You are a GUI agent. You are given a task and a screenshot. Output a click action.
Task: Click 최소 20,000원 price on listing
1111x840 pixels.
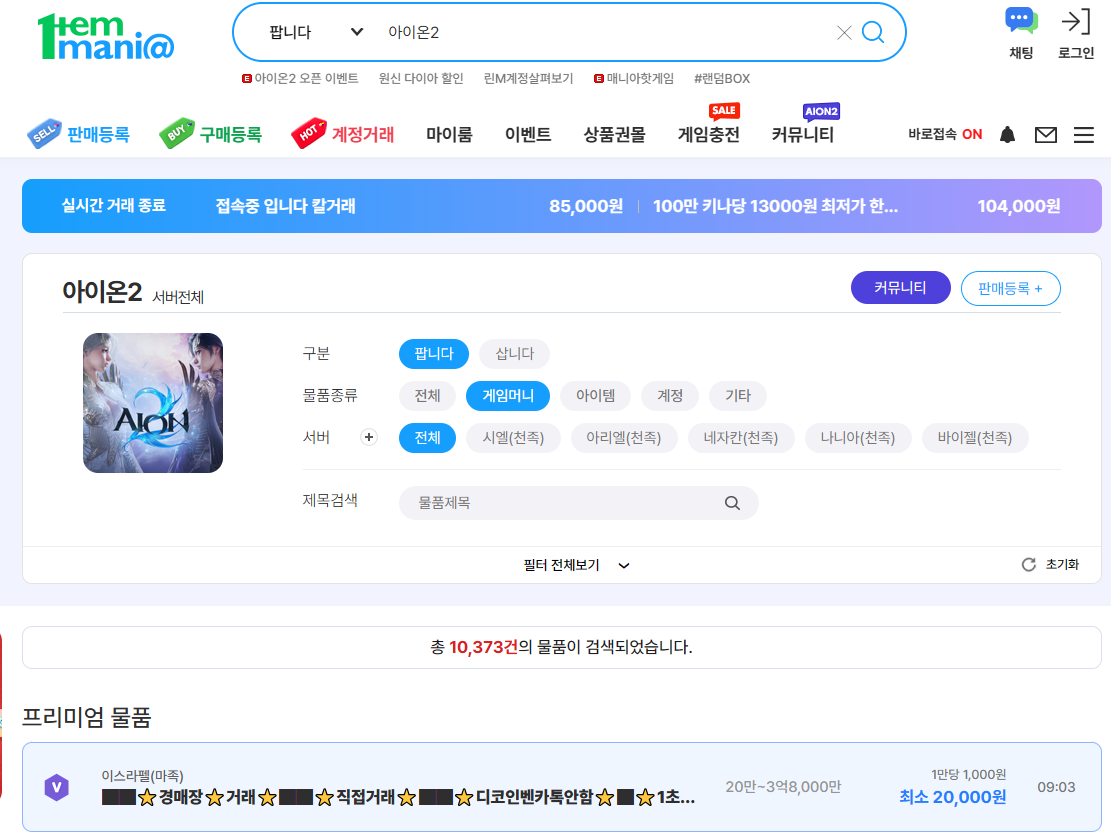[952, 798]
